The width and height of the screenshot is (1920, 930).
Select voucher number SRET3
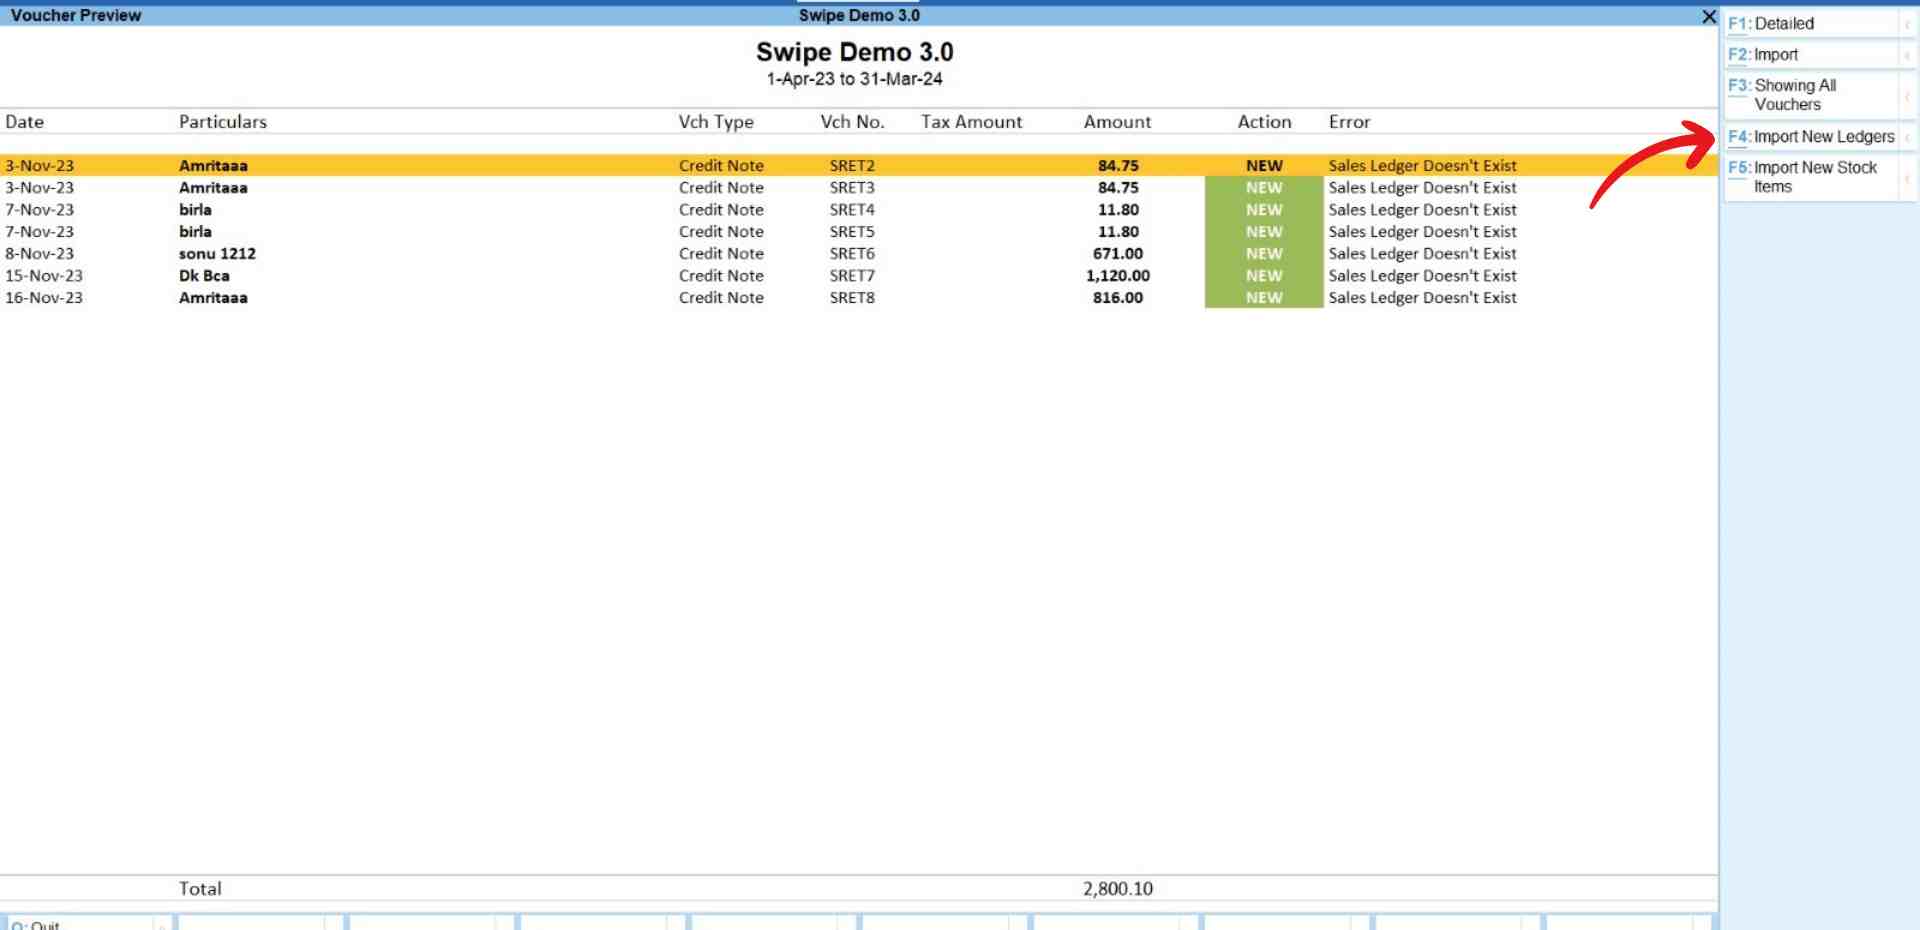(852, 188)
